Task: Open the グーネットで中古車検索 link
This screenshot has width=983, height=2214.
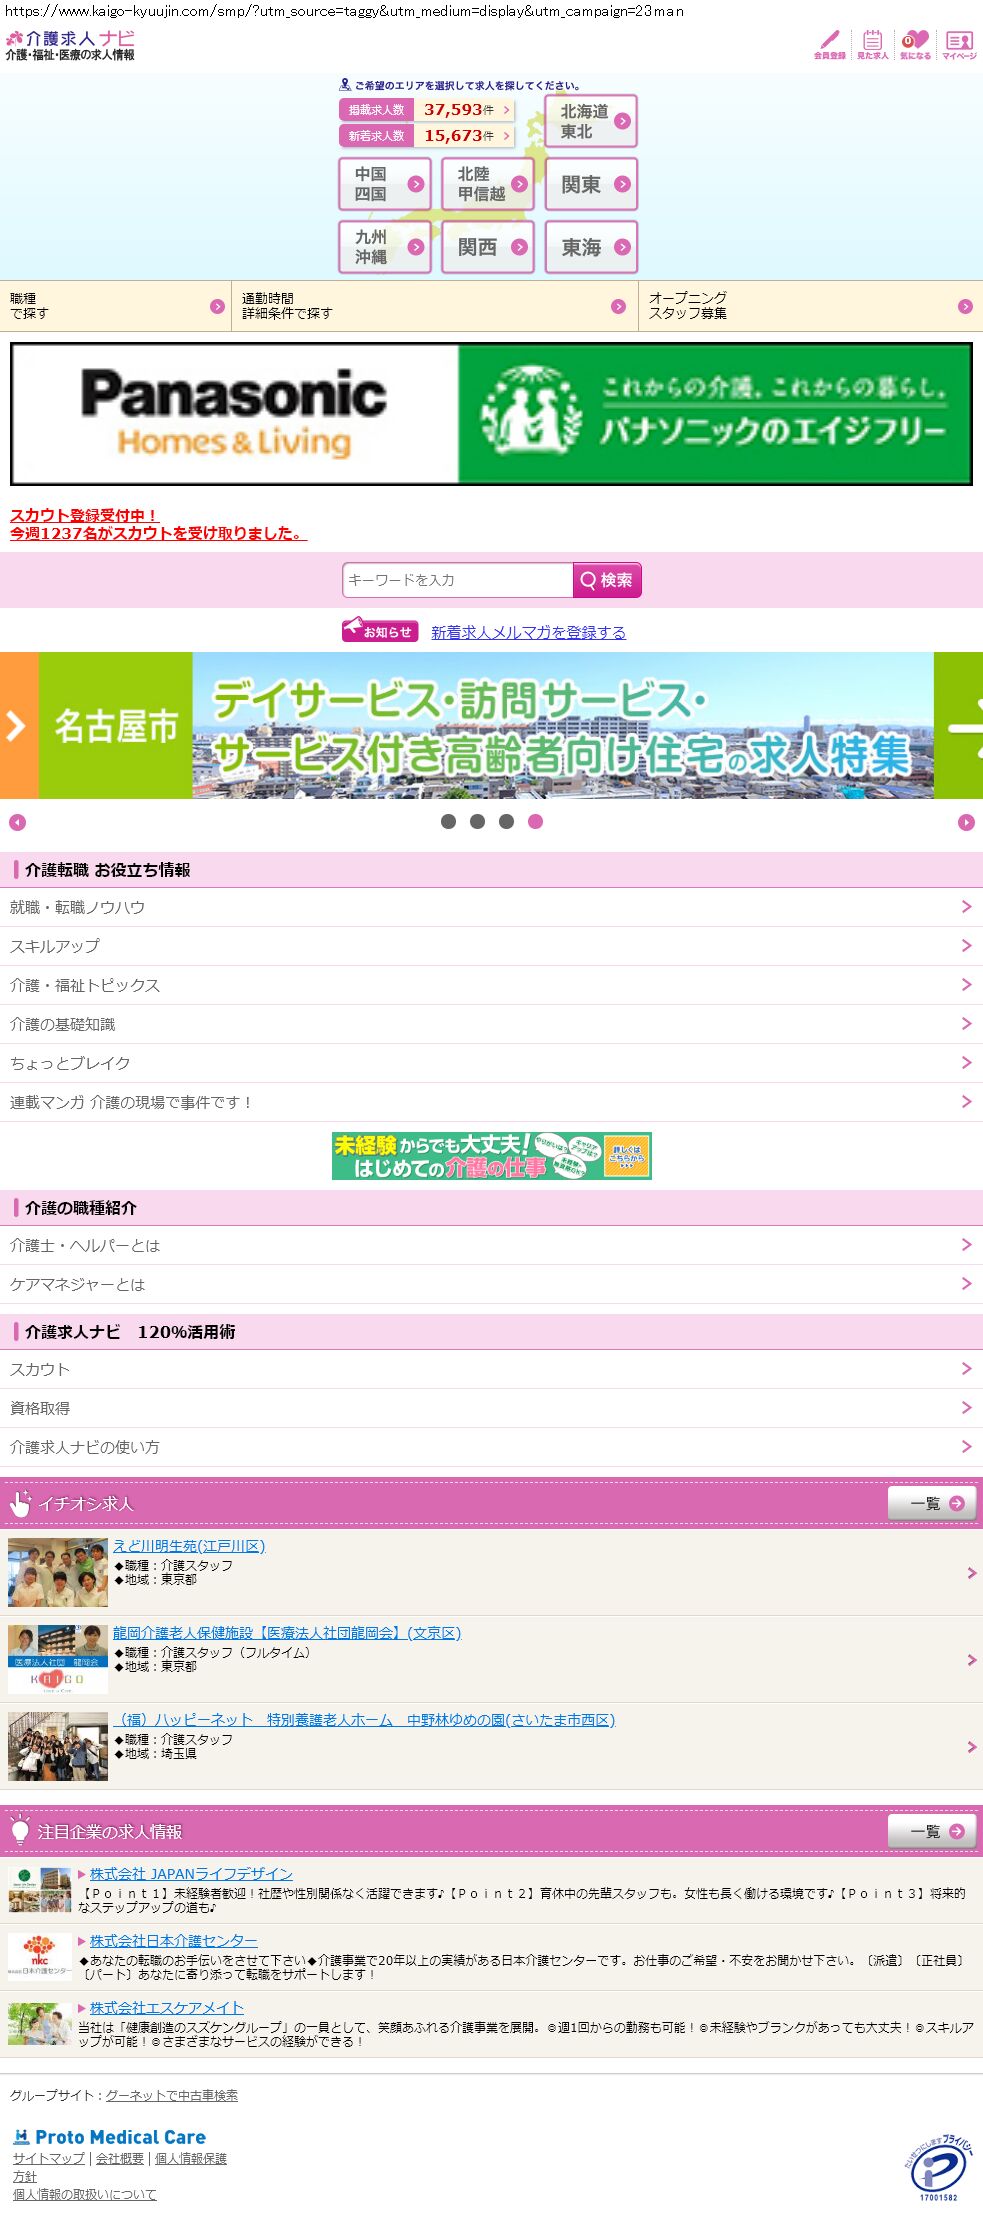Action: [x=172, y=2095]
